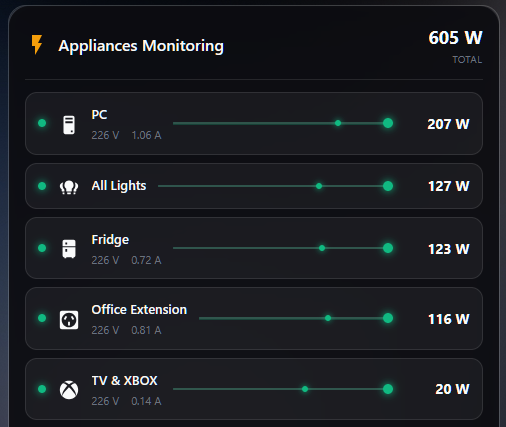The height and width of the screenshot is (427, 506).
Task: Select the Fridge device name
Action: click(x=110, y=240)
